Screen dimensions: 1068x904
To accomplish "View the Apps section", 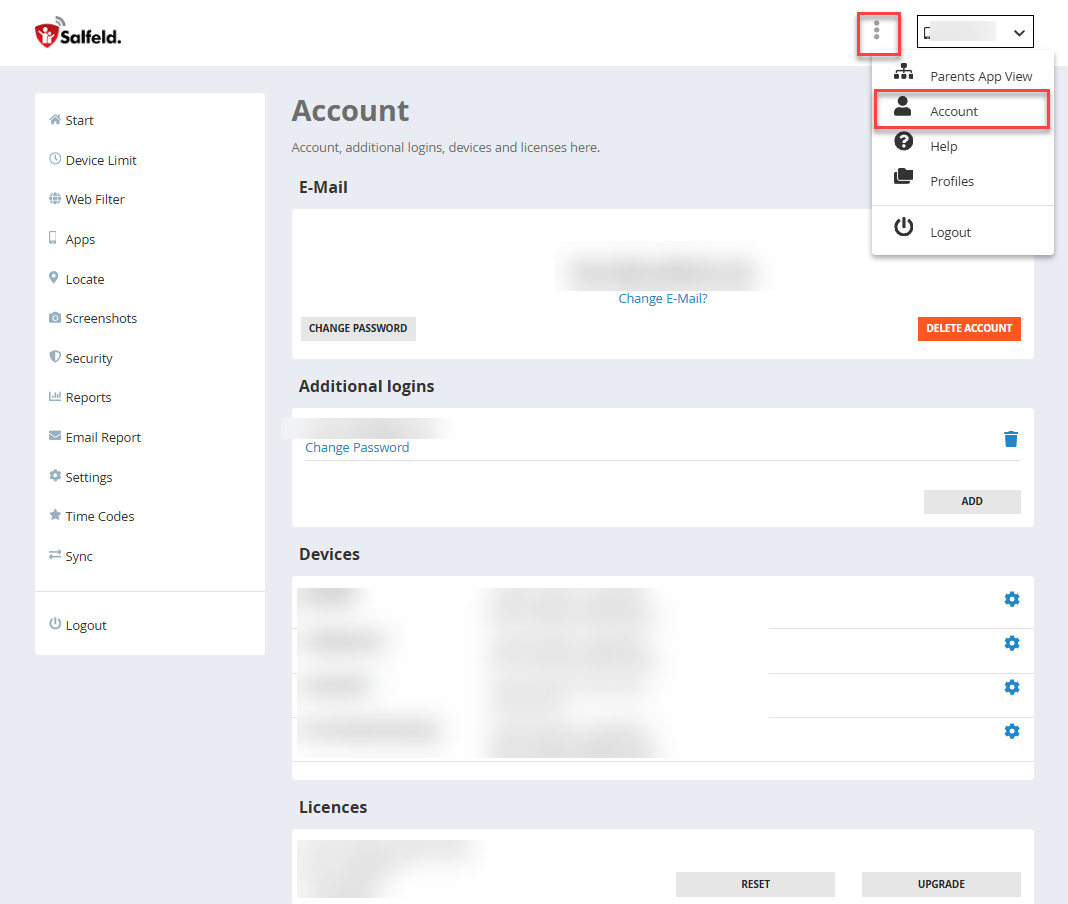I will point(81,239).
